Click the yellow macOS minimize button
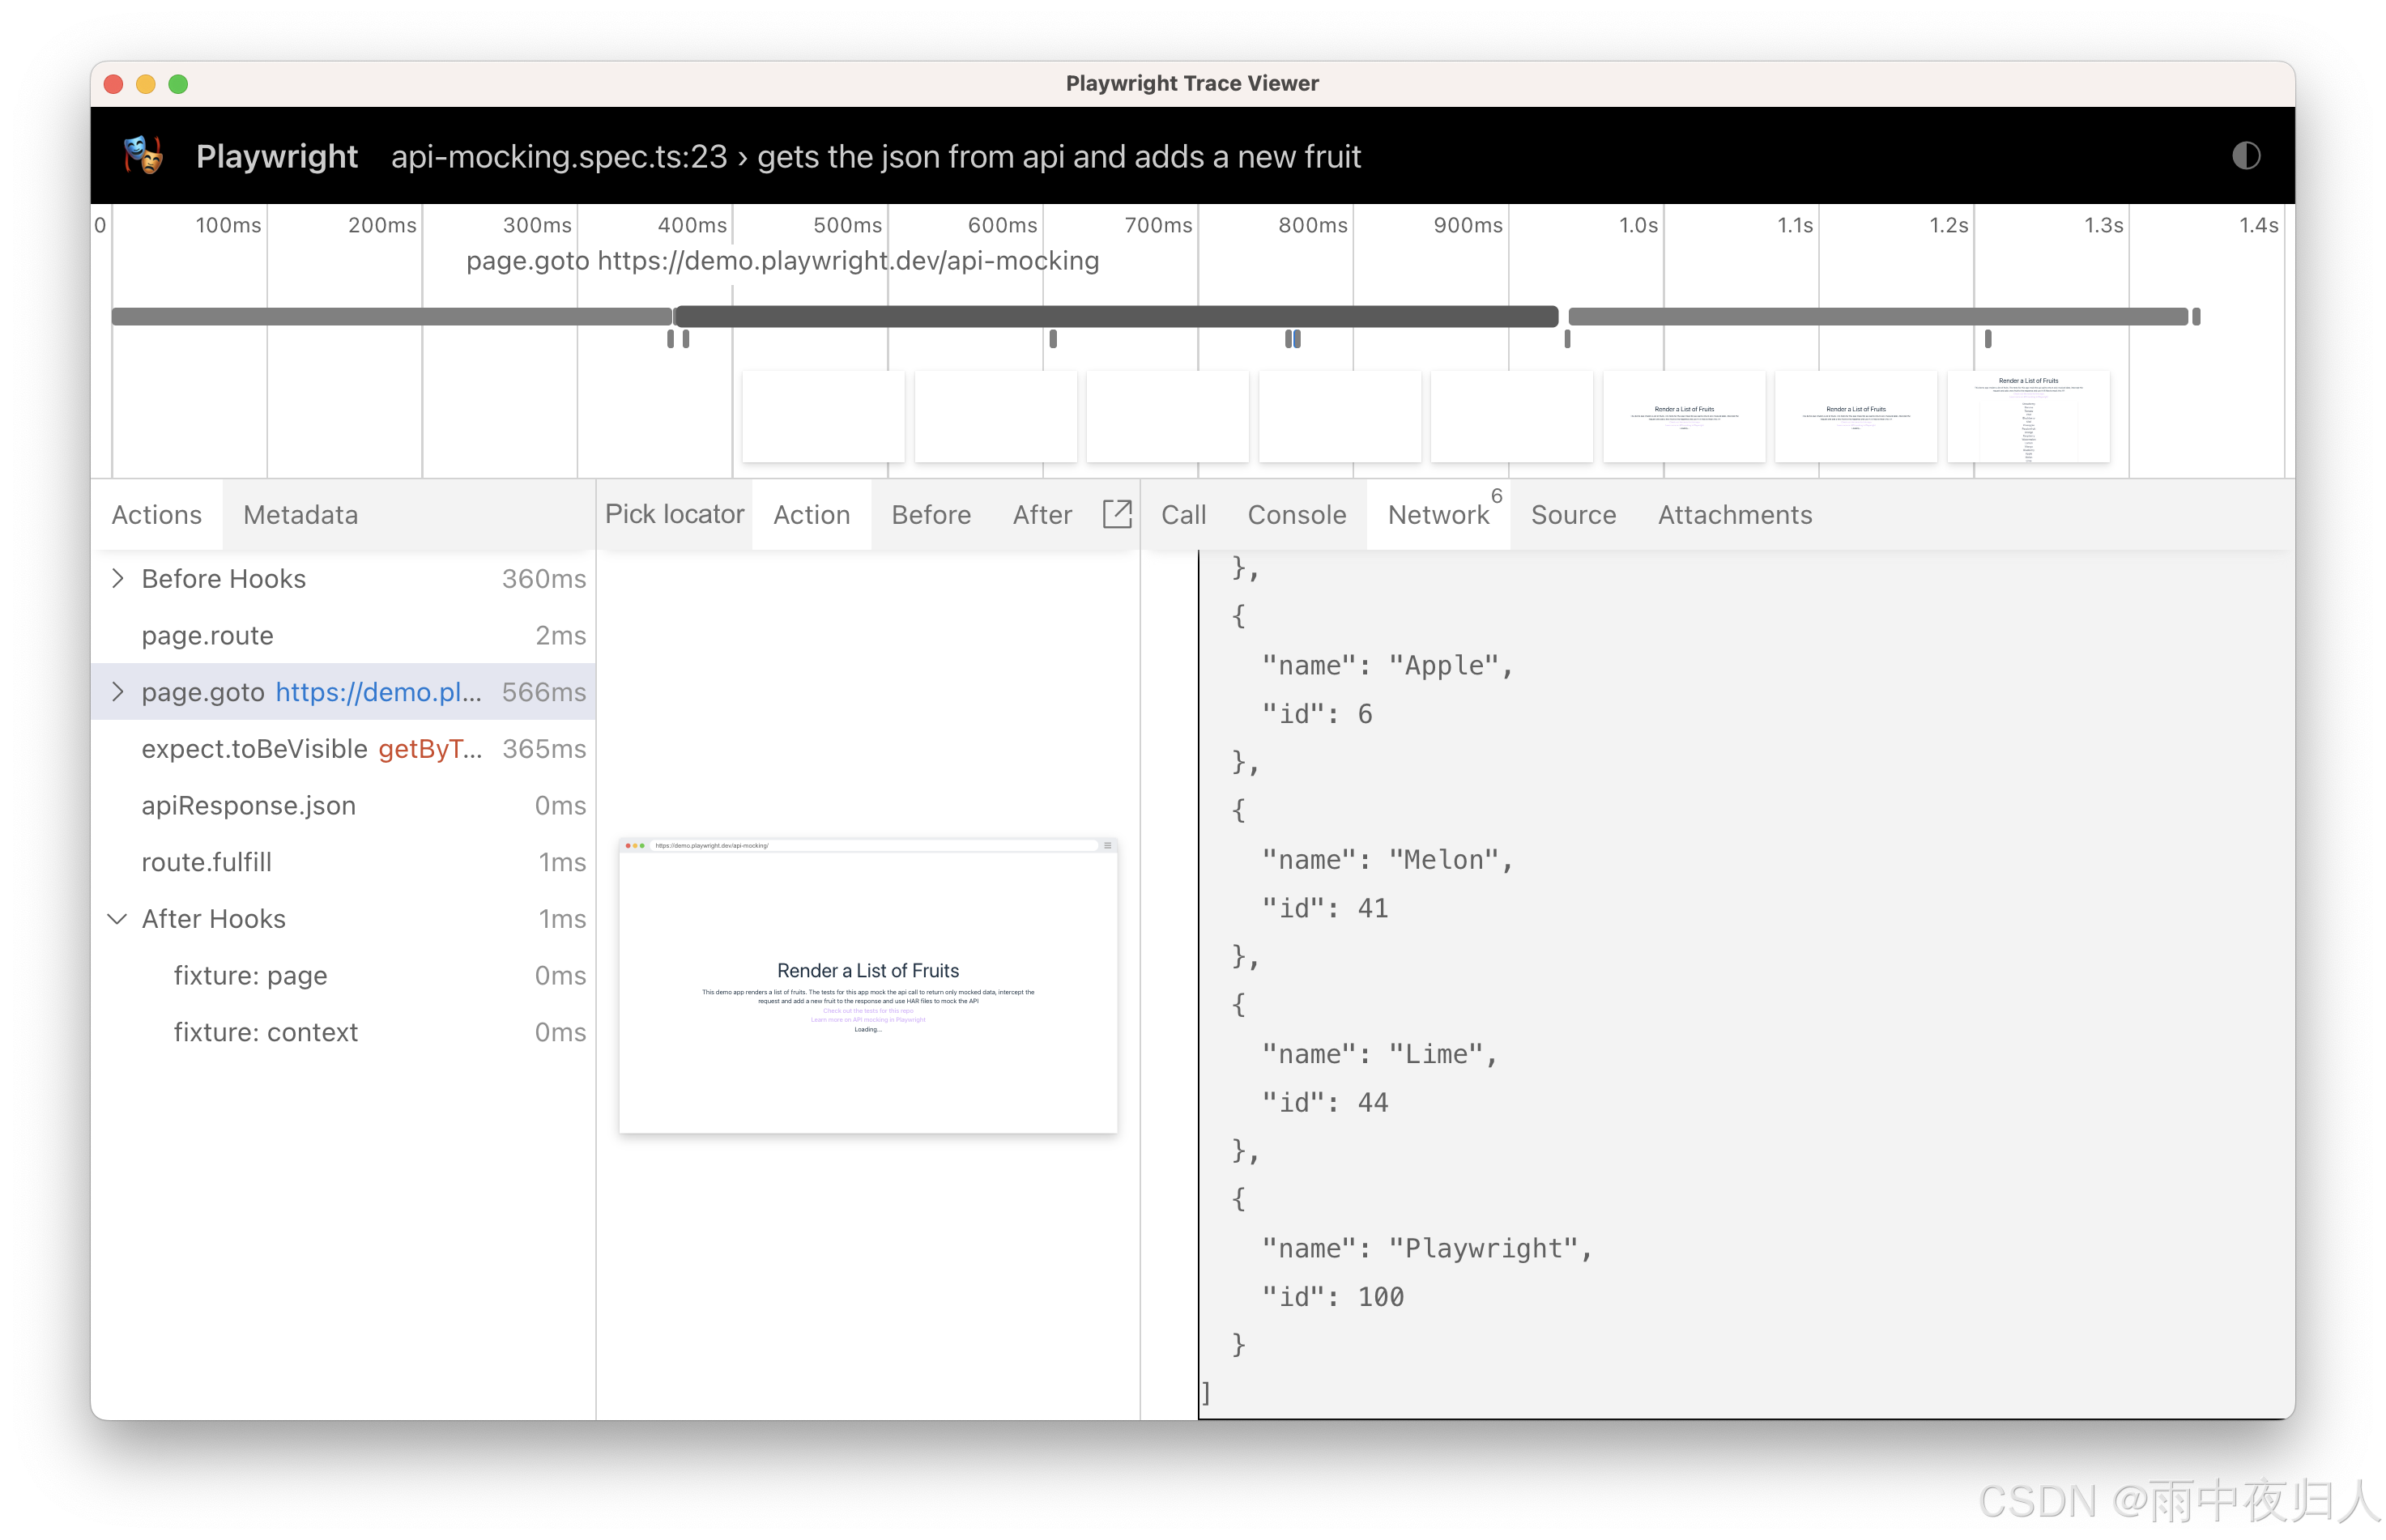 pos(146,84)
